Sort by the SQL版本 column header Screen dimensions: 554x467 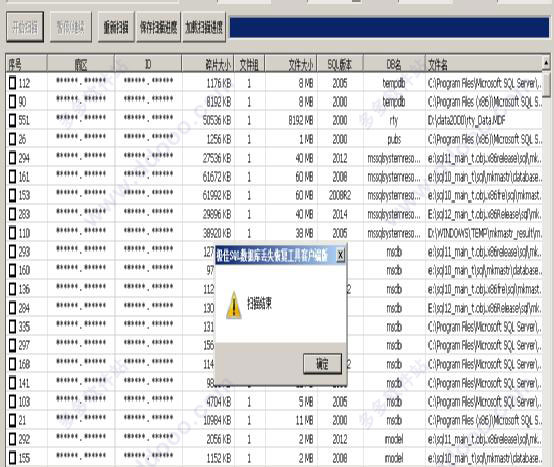tap(340, 64)
